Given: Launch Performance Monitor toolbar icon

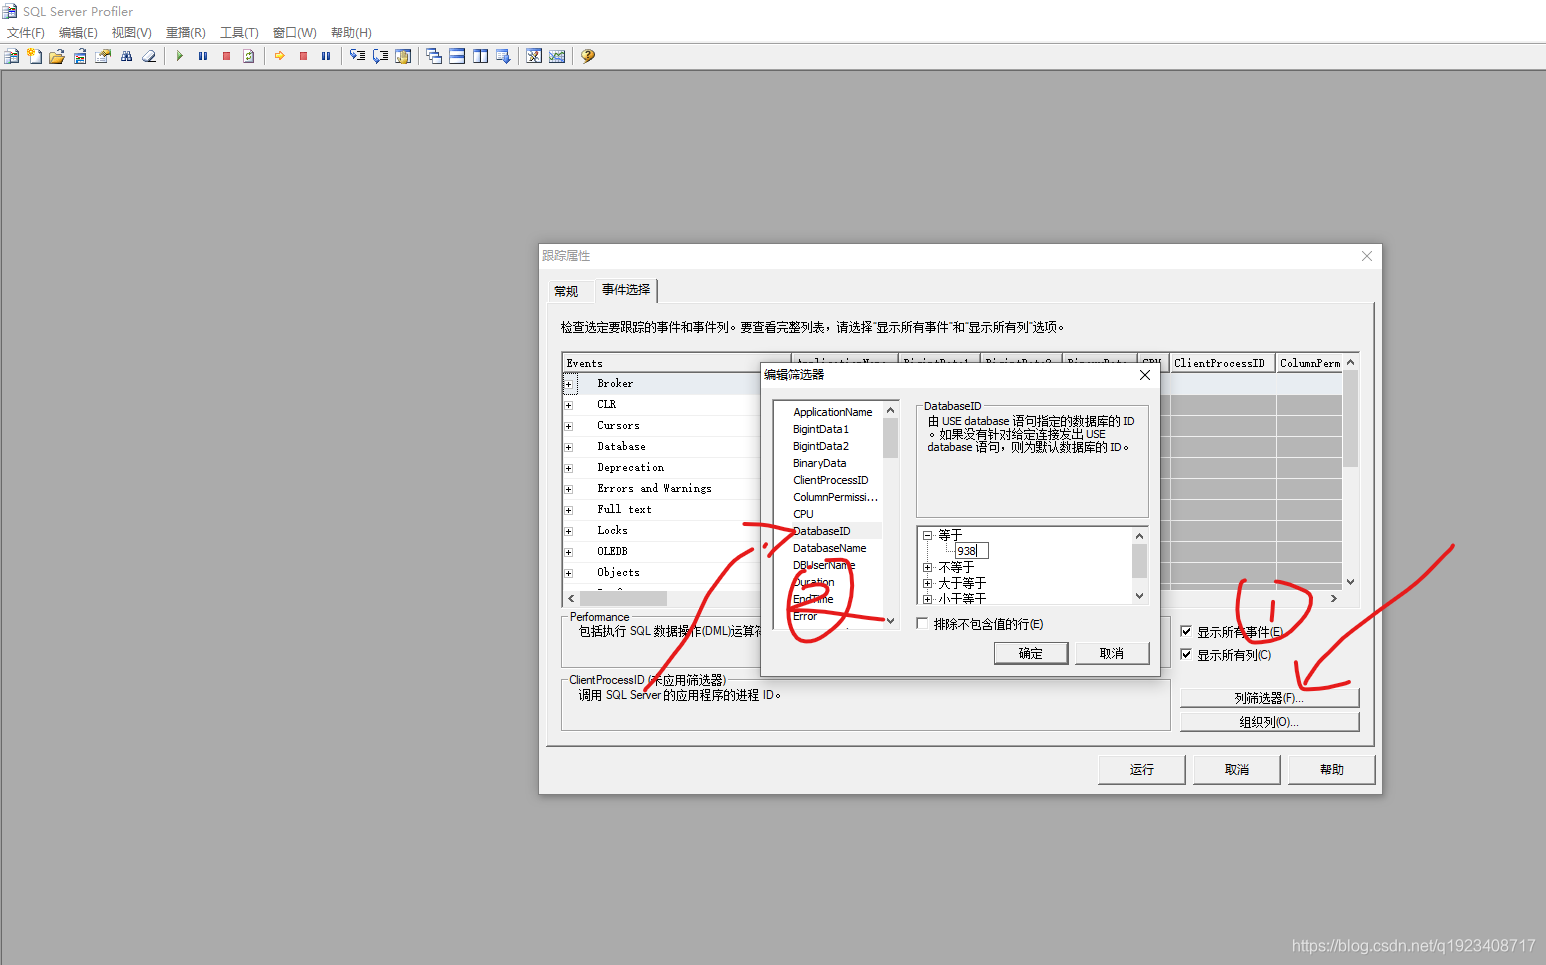Looking at the screenshot, I should click(x=557, y=56).
